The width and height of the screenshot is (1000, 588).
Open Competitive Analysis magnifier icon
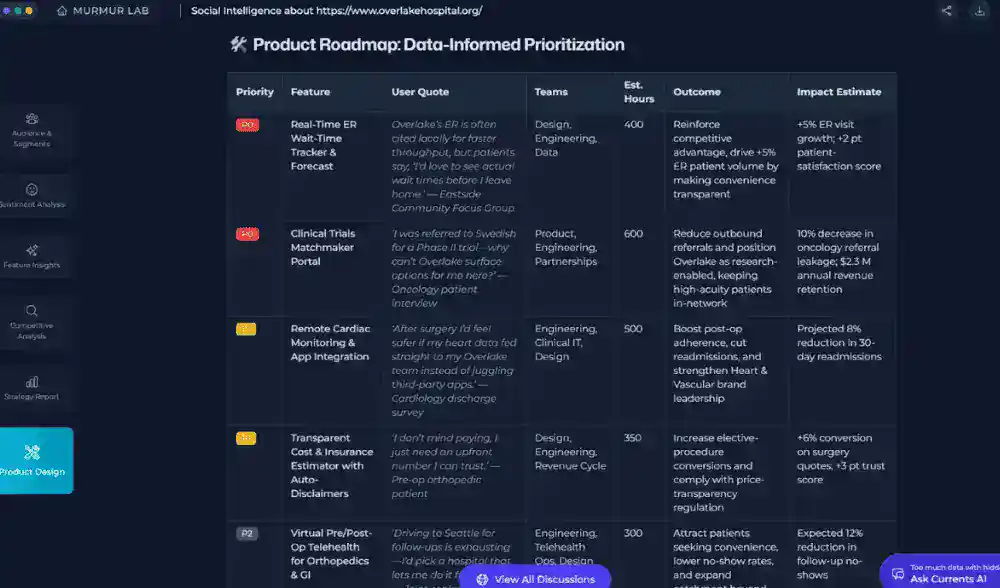32,311
